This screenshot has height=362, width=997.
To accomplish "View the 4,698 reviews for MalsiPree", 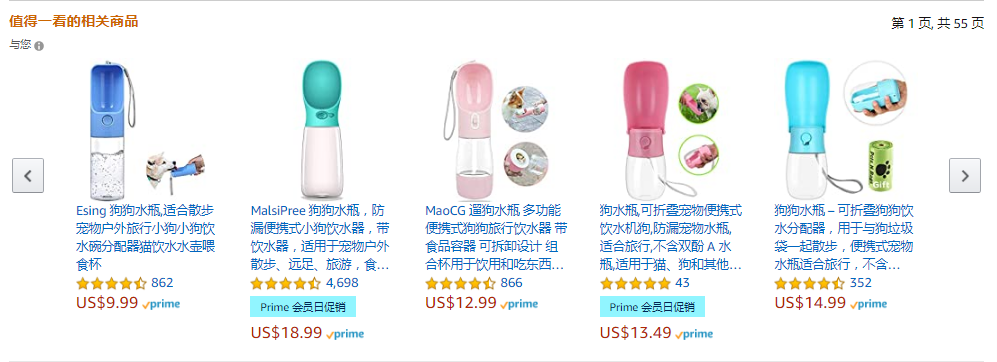I will click(342, 283).
